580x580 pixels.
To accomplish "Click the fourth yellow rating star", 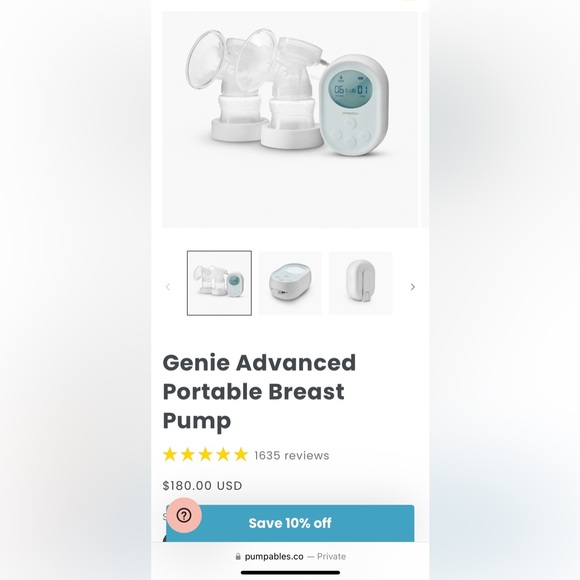I will pyautogui.click(x=223, y=455).
